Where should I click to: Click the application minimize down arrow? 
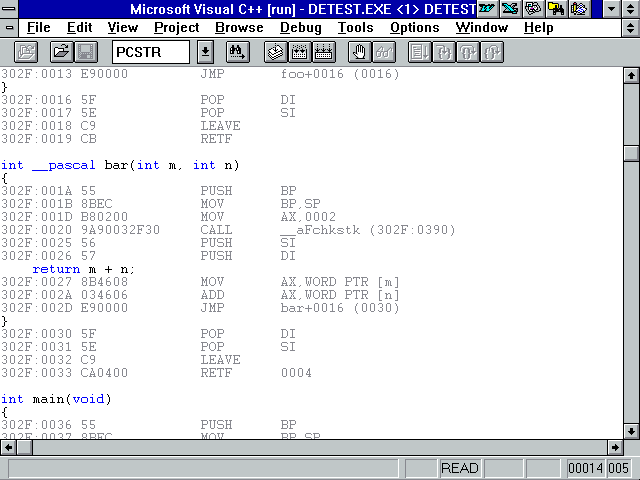pyautogui.click(x=611, y=9)
